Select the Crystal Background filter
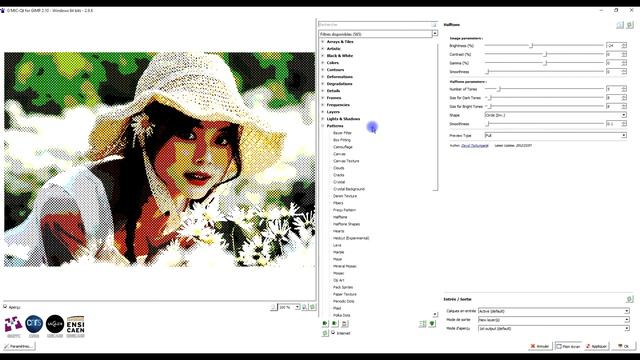Screen dimensions: 640x360 tap(349, 189)
